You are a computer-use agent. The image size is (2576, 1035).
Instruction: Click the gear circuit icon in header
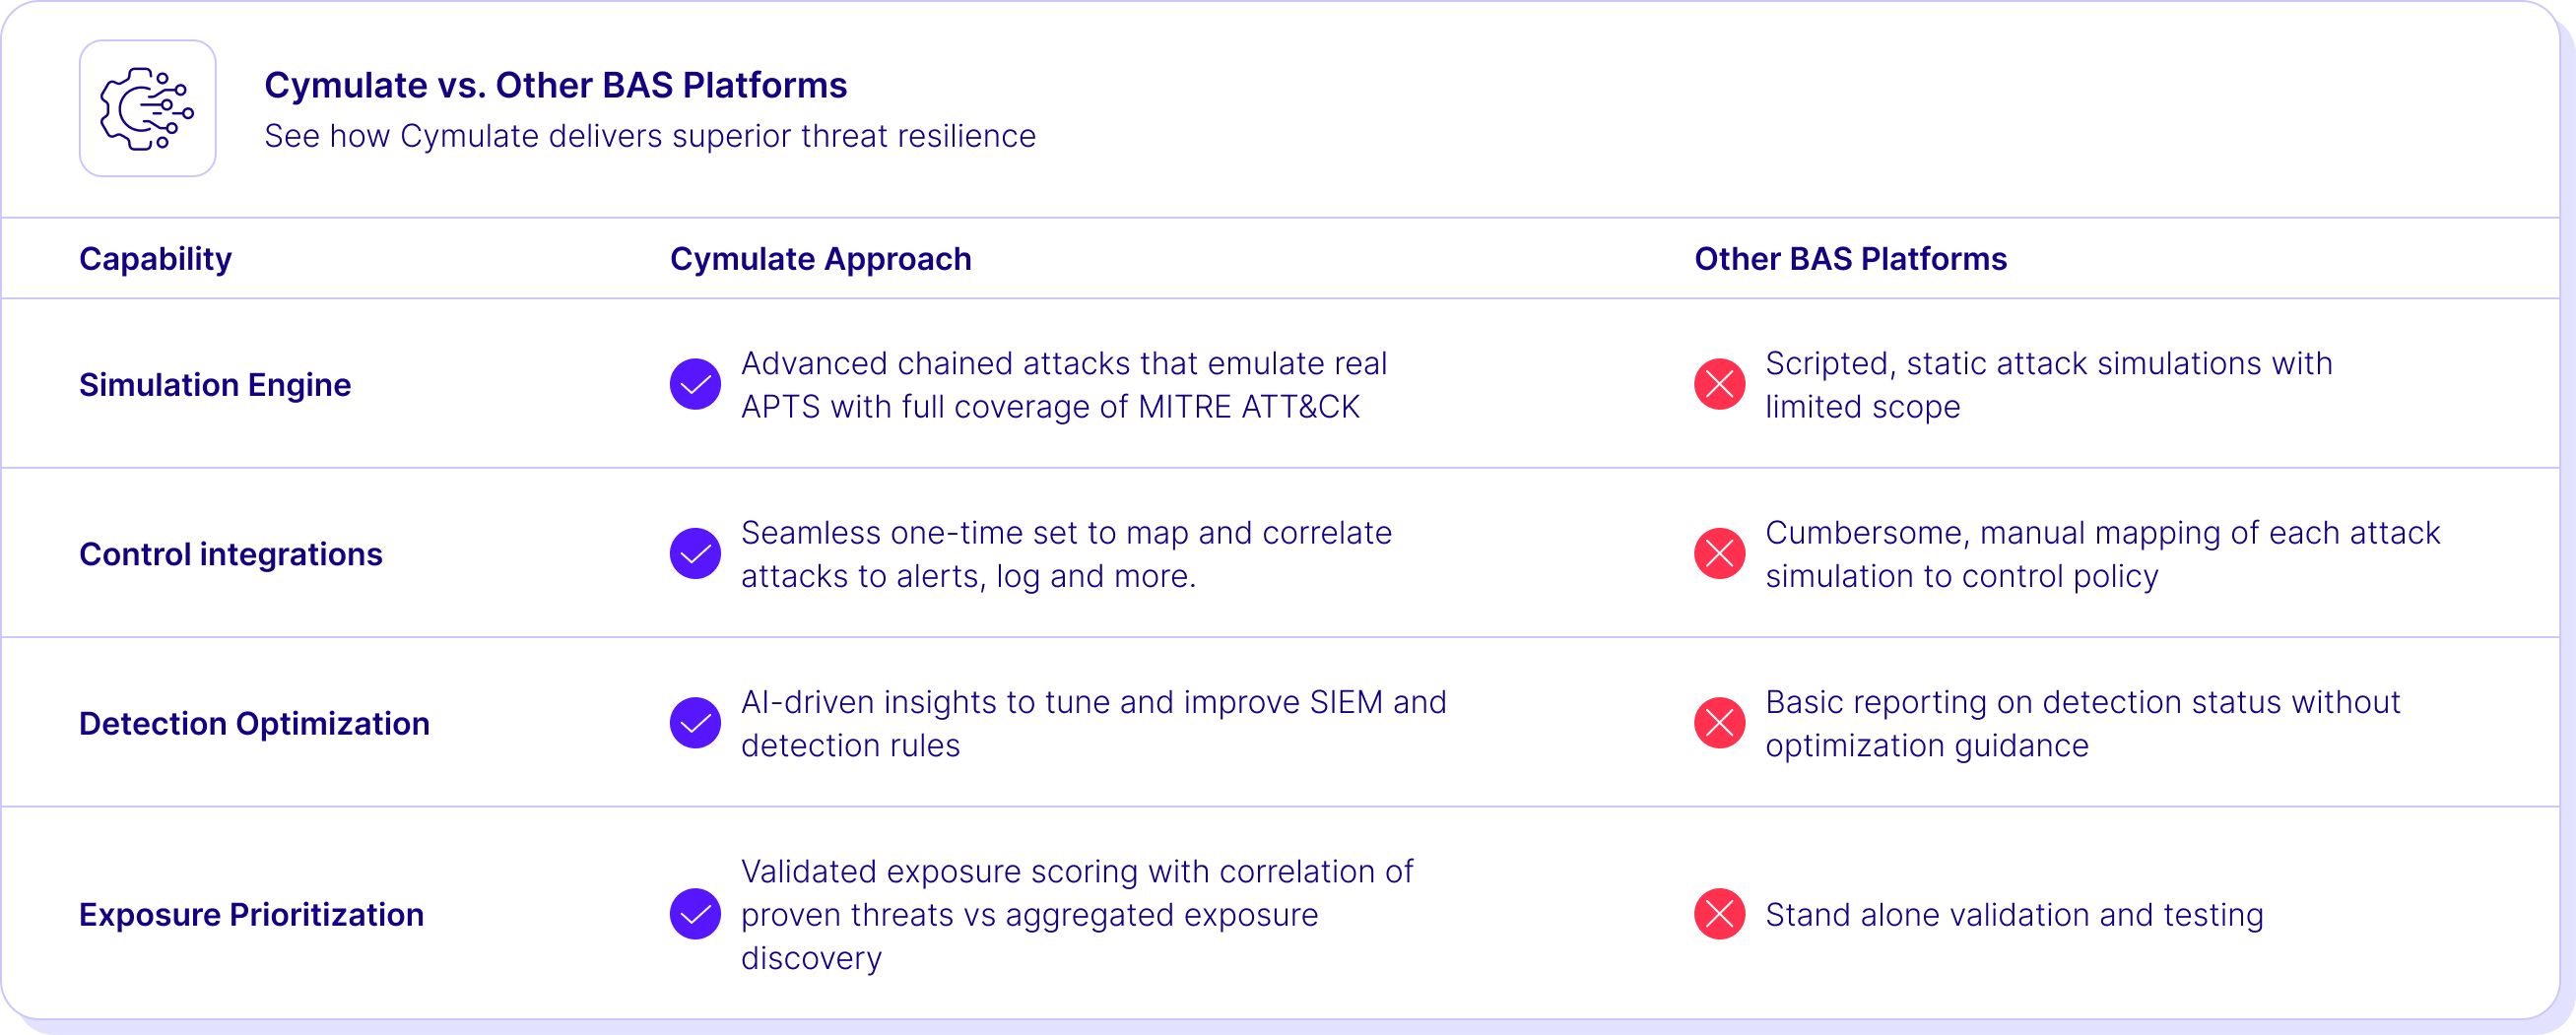coord(148,109)
